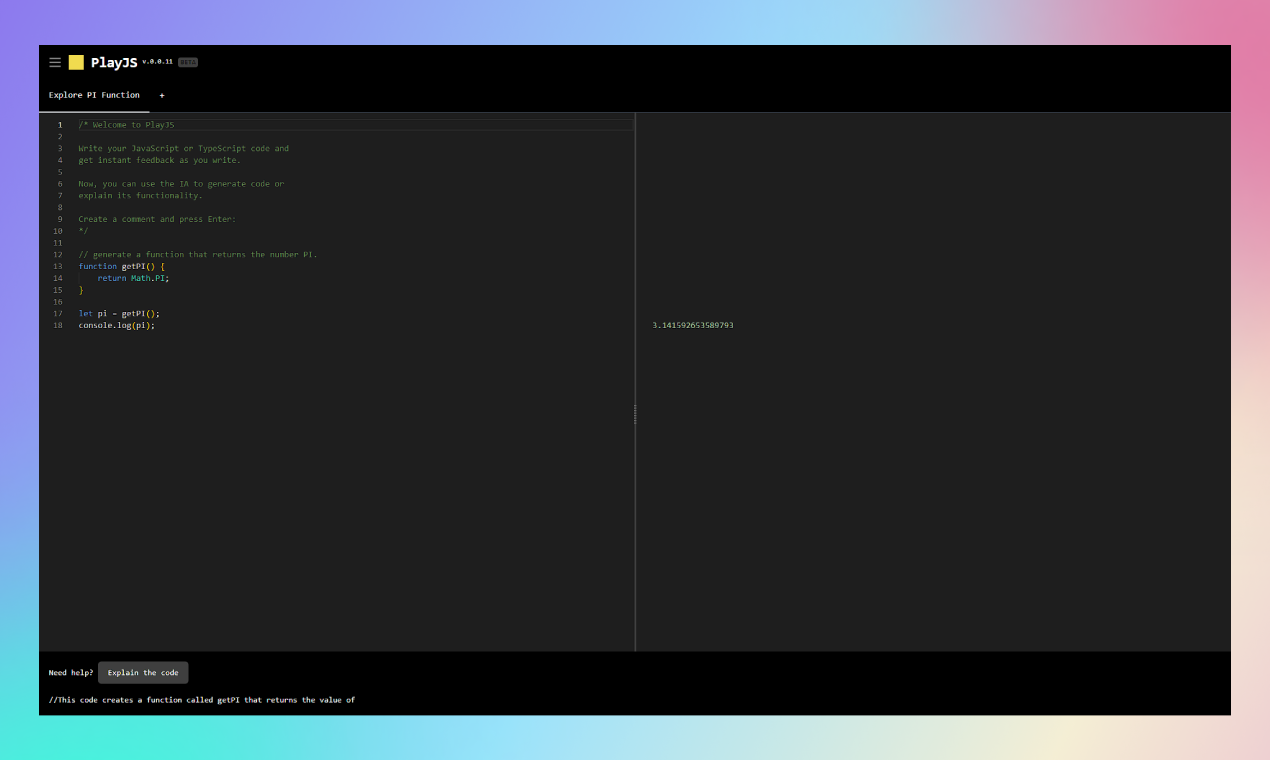Open the hamburger menu
1270x760 pixels.
tap(55, 62)
